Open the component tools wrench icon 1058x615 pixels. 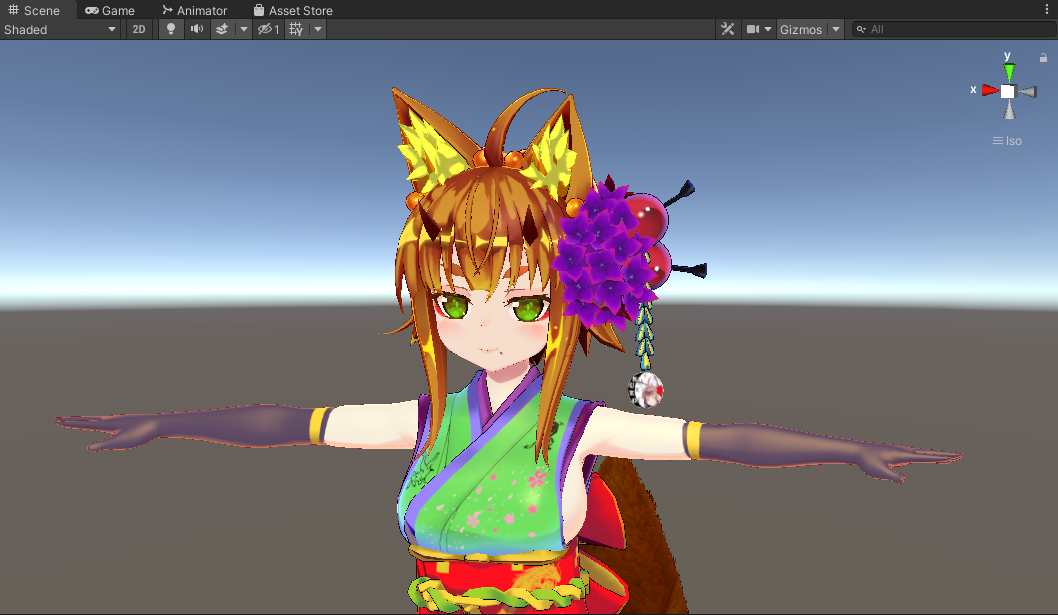(727, 29)
